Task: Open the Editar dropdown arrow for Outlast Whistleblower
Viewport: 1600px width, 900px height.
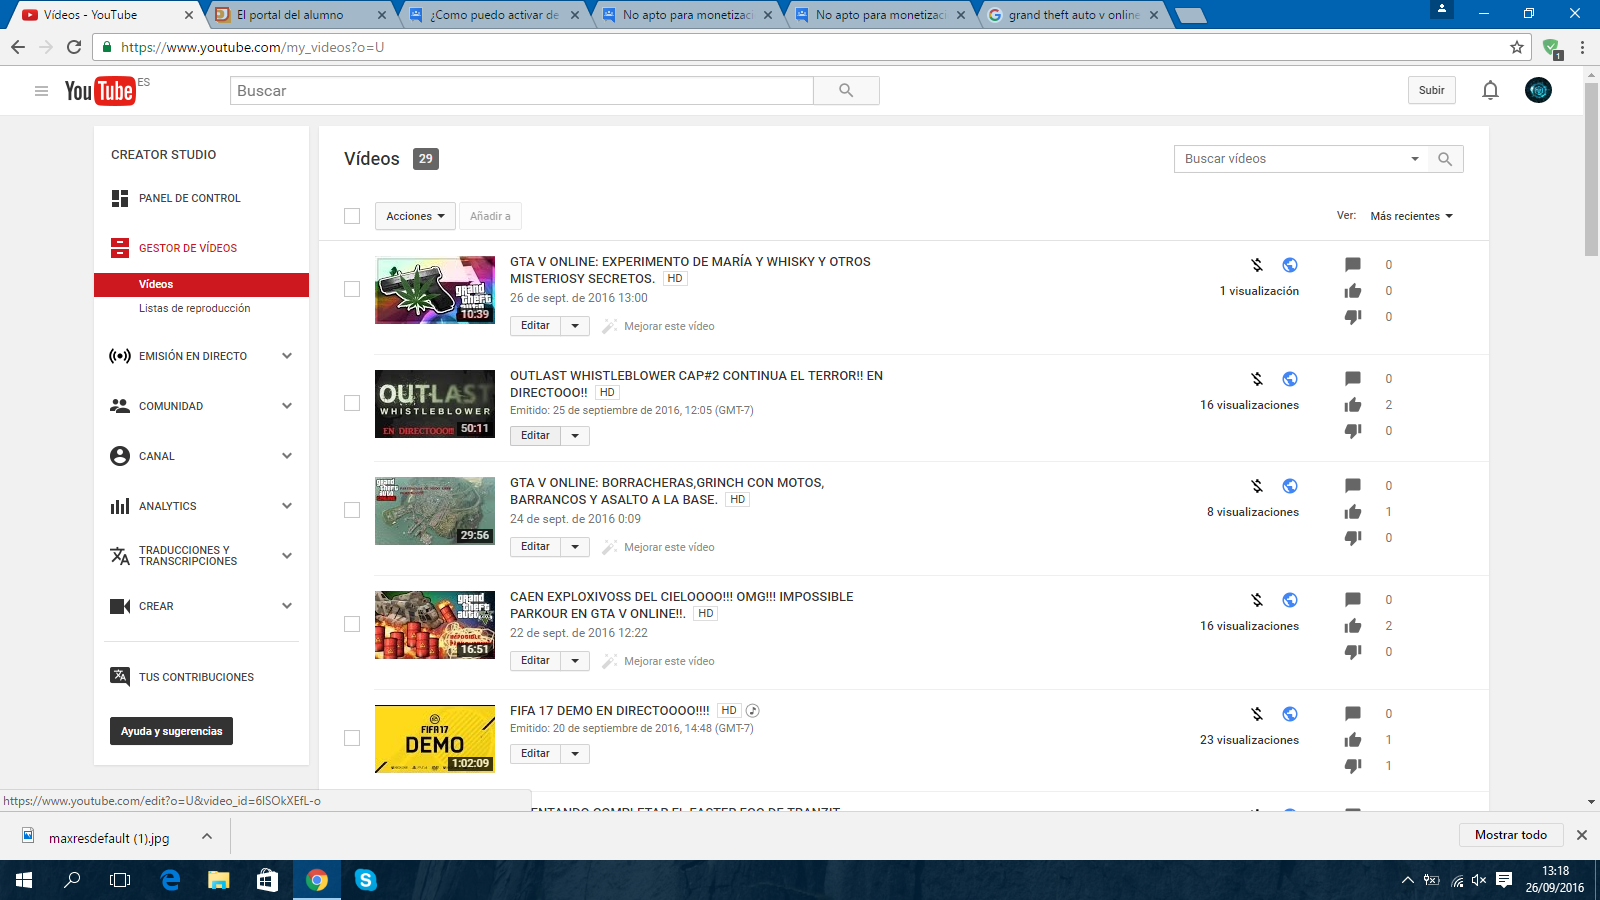Action: tap(575, 436)
